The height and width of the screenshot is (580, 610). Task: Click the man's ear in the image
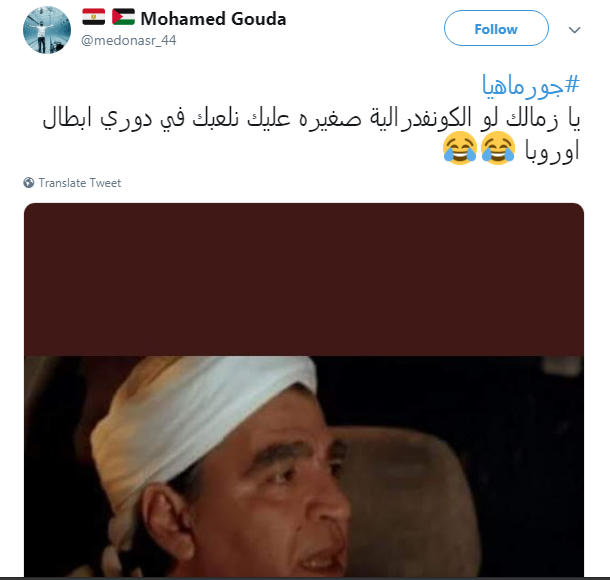pos(167,521)
